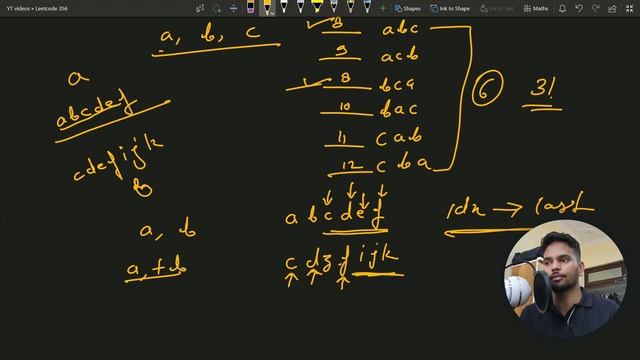Click Ink to Shape
The image size is (640, 360).
point(450,8)
